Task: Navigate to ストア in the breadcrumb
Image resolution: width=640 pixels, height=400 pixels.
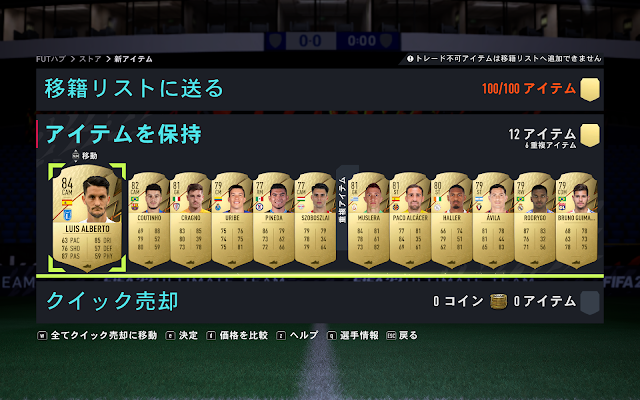Action: pos(90,59)
